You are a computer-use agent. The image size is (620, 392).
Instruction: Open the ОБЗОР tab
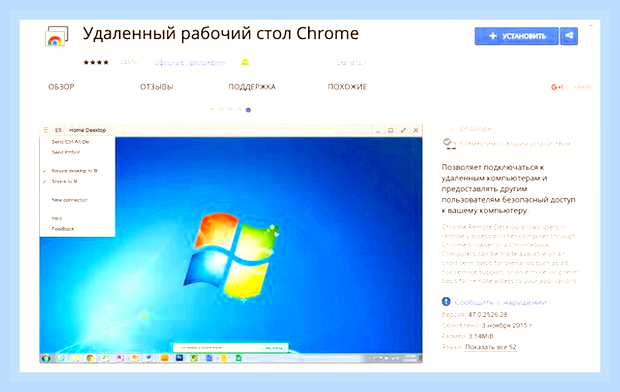coord(61,87)
